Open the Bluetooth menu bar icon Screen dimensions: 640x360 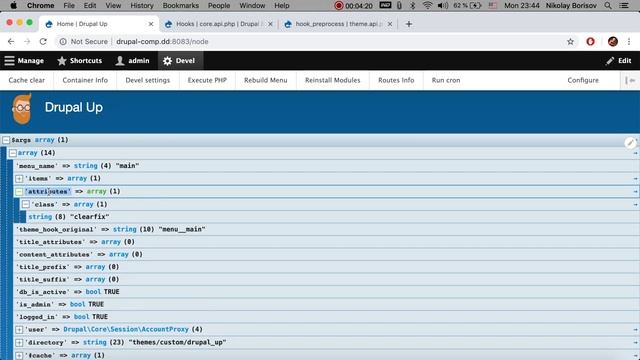tap(412, 5)
